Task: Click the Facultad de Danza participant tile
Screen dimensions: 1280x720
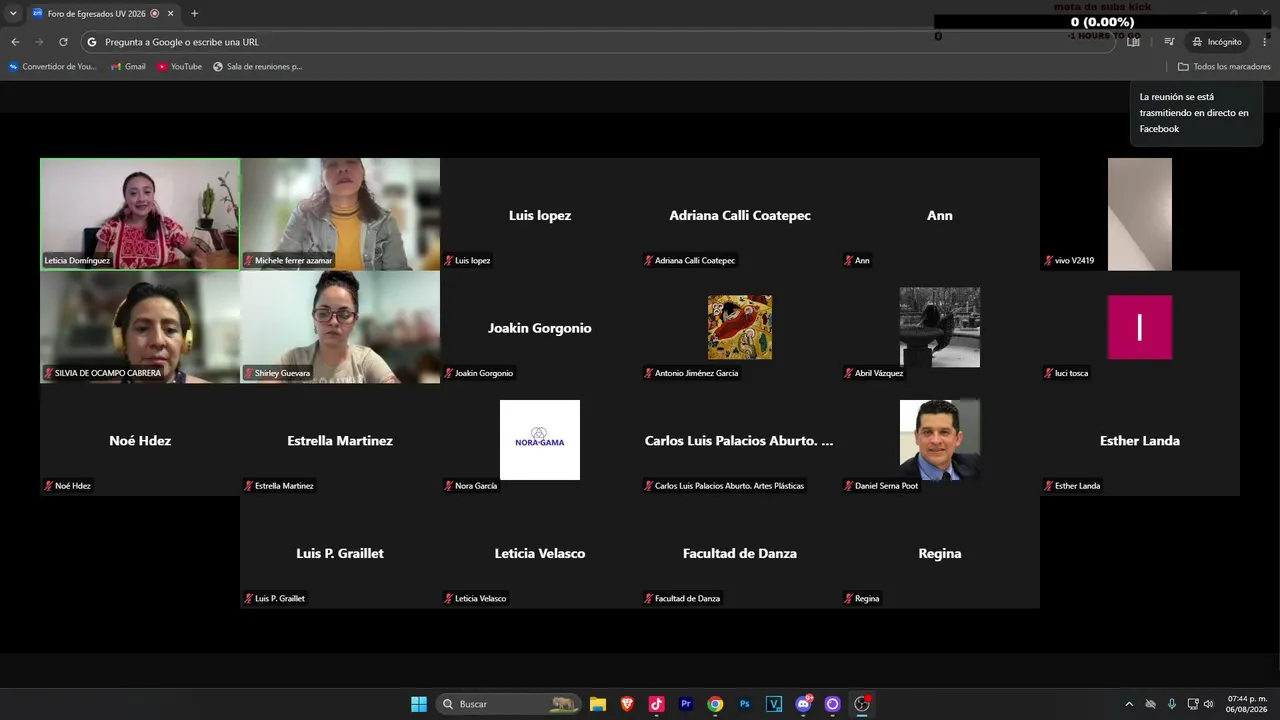Action: pos(740,553)
